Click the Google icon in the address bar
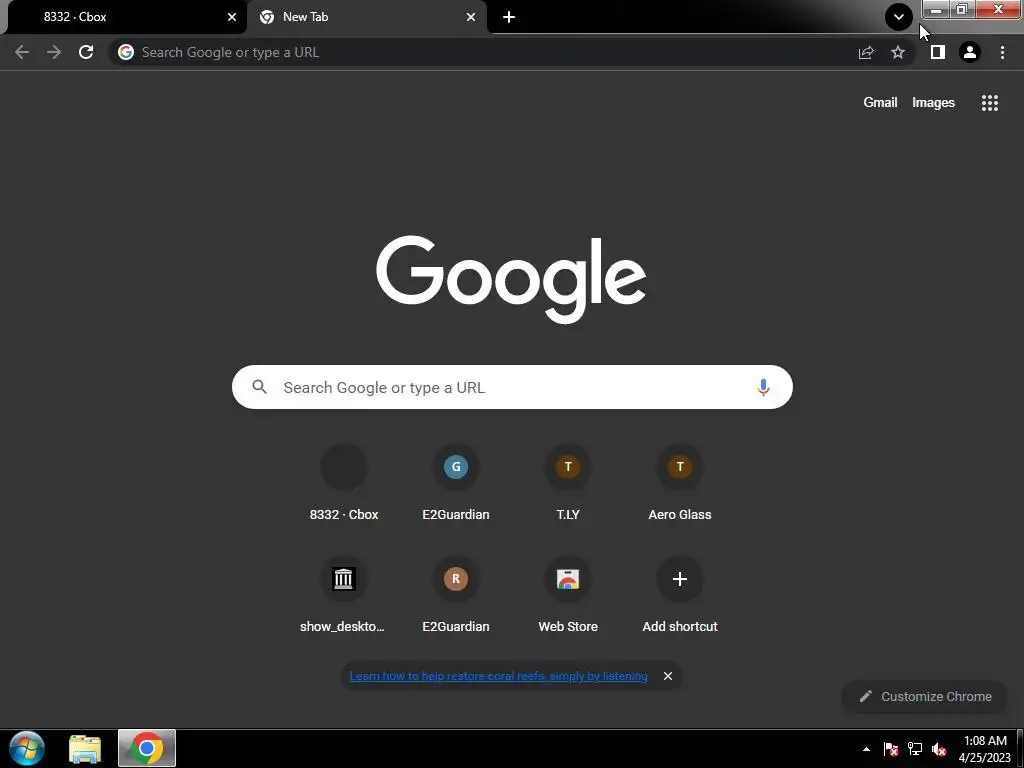The image size is (1024, 768). (126, 52)
